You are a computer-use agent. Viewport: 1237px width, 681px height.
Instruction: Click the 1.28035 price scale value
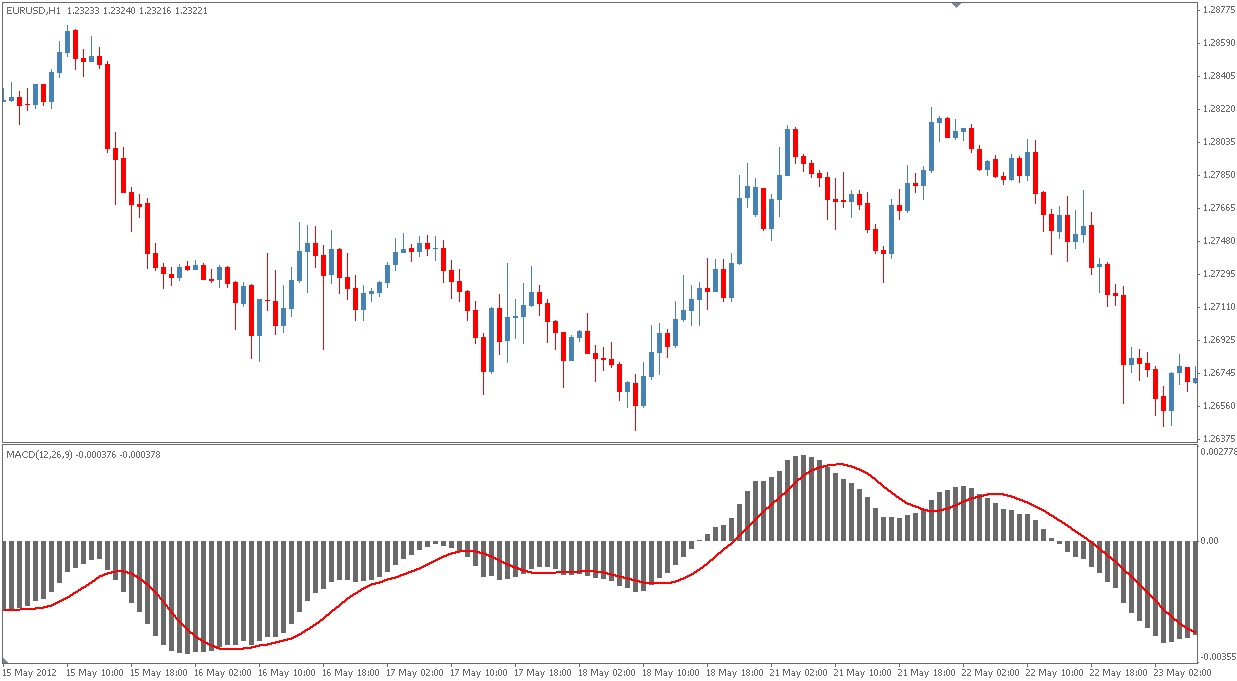pos(1218,142)
